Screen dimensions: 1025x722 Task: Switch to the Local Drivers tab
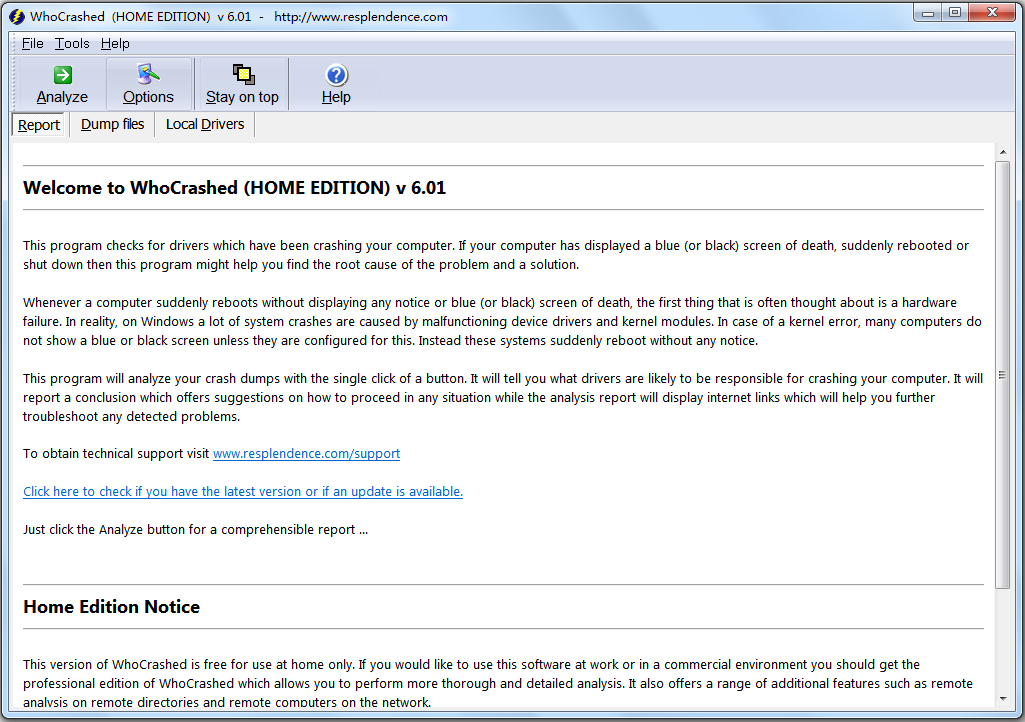205,124
